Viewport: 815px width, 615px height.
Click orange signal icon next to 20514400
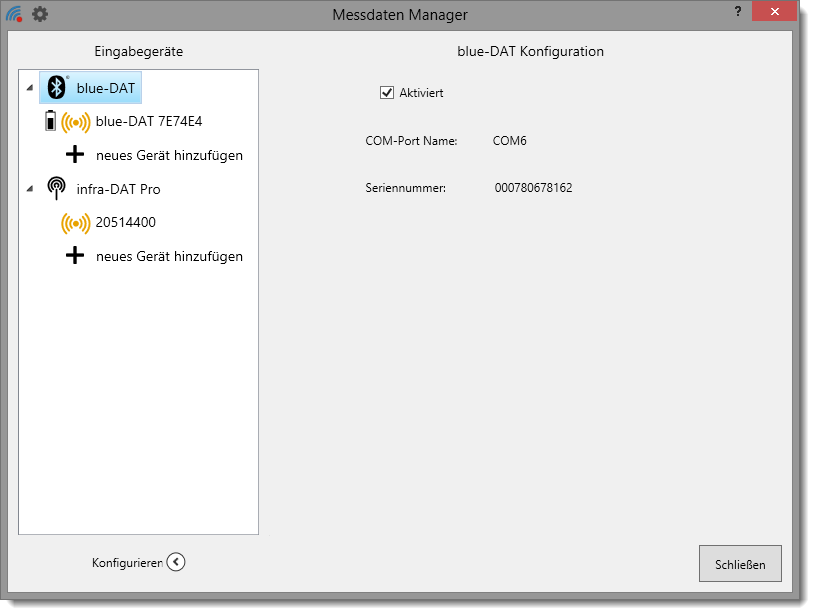pyautogui.click(x=75, y=223)
